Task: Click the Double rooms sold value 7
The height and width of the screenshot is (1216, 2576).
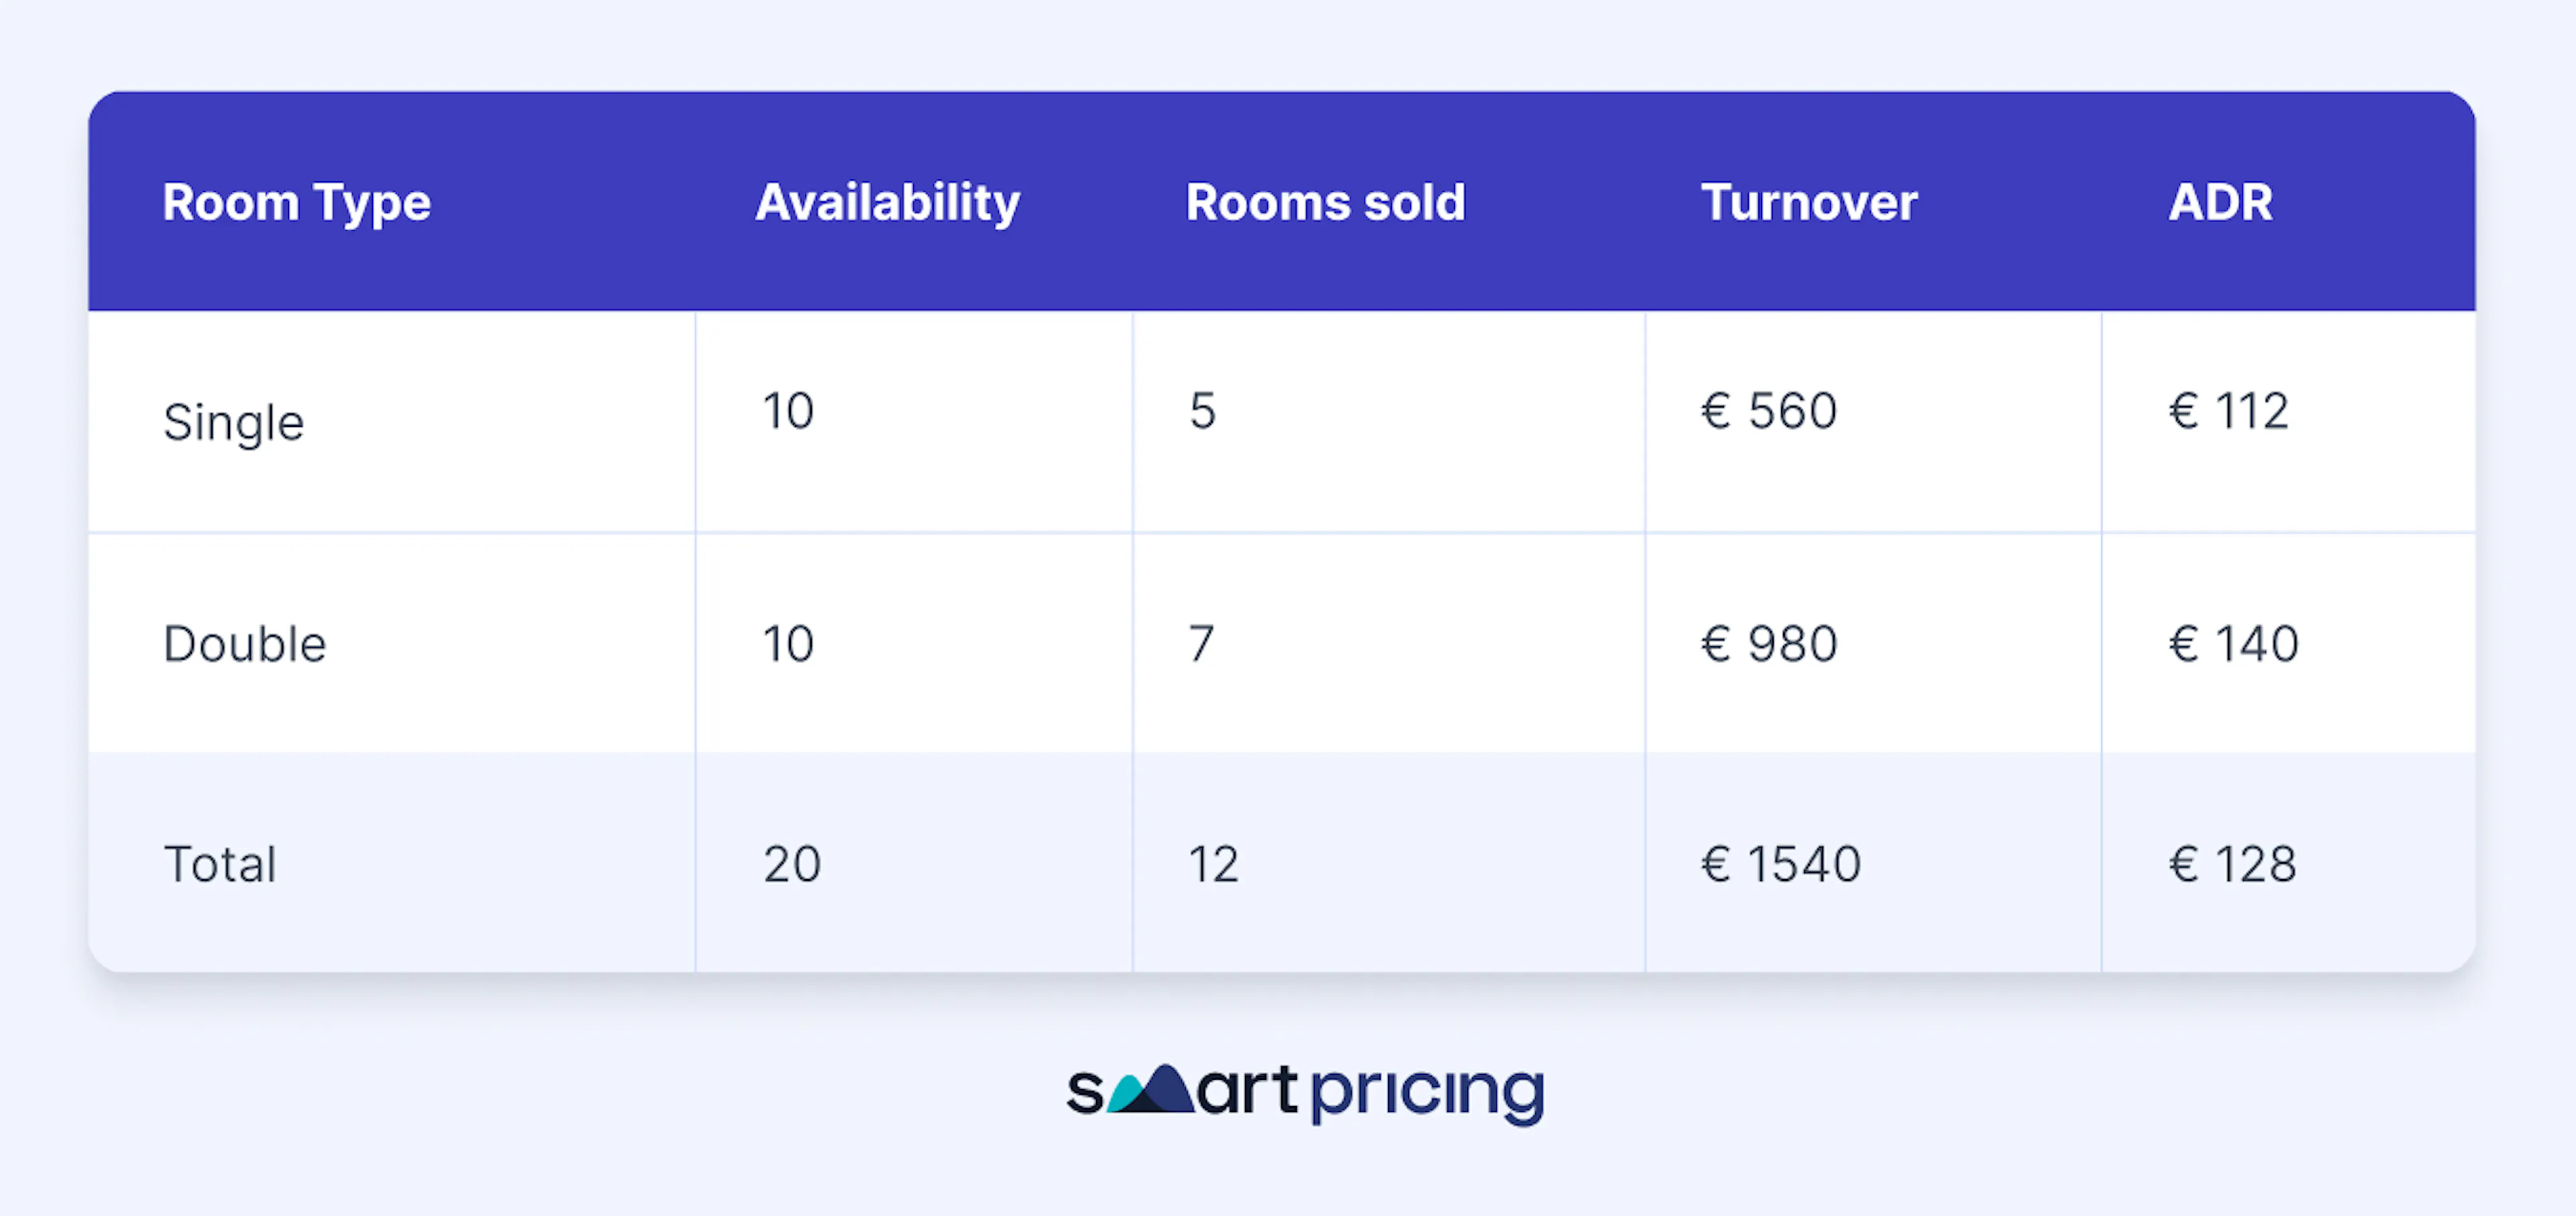Action: coord(1202,644)
